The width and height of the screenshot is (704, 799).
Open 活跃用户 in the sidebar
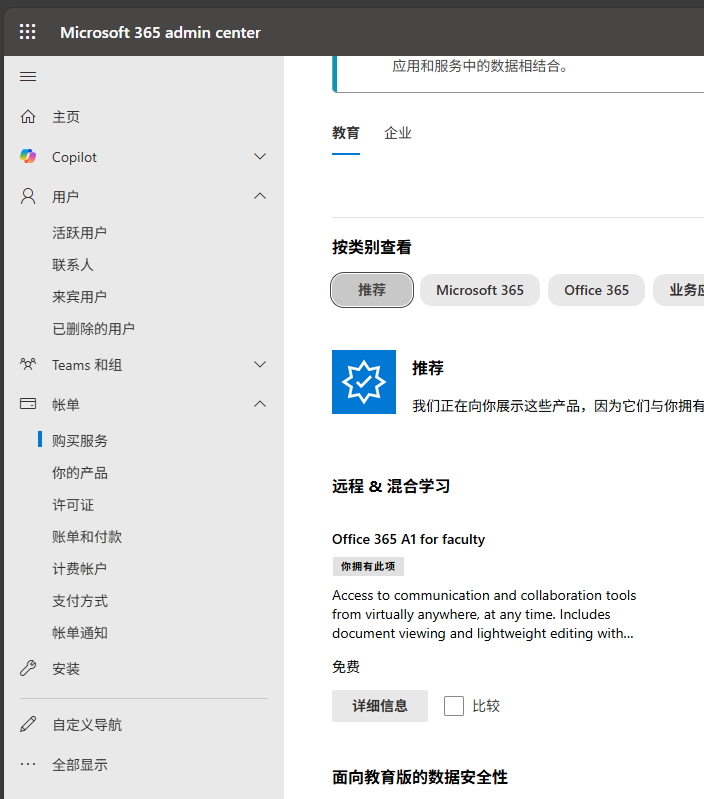pyautogui.click(x=79, y=233)
